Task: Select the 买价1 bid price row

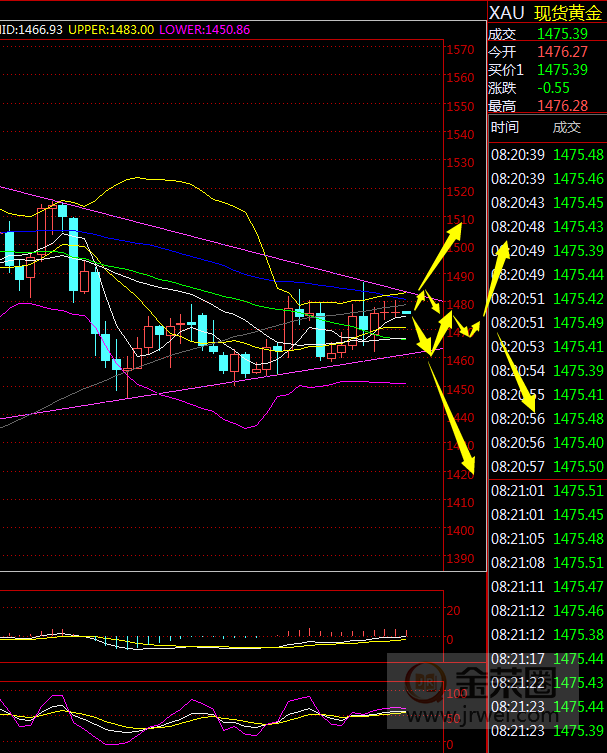Action: coord(545,70)
